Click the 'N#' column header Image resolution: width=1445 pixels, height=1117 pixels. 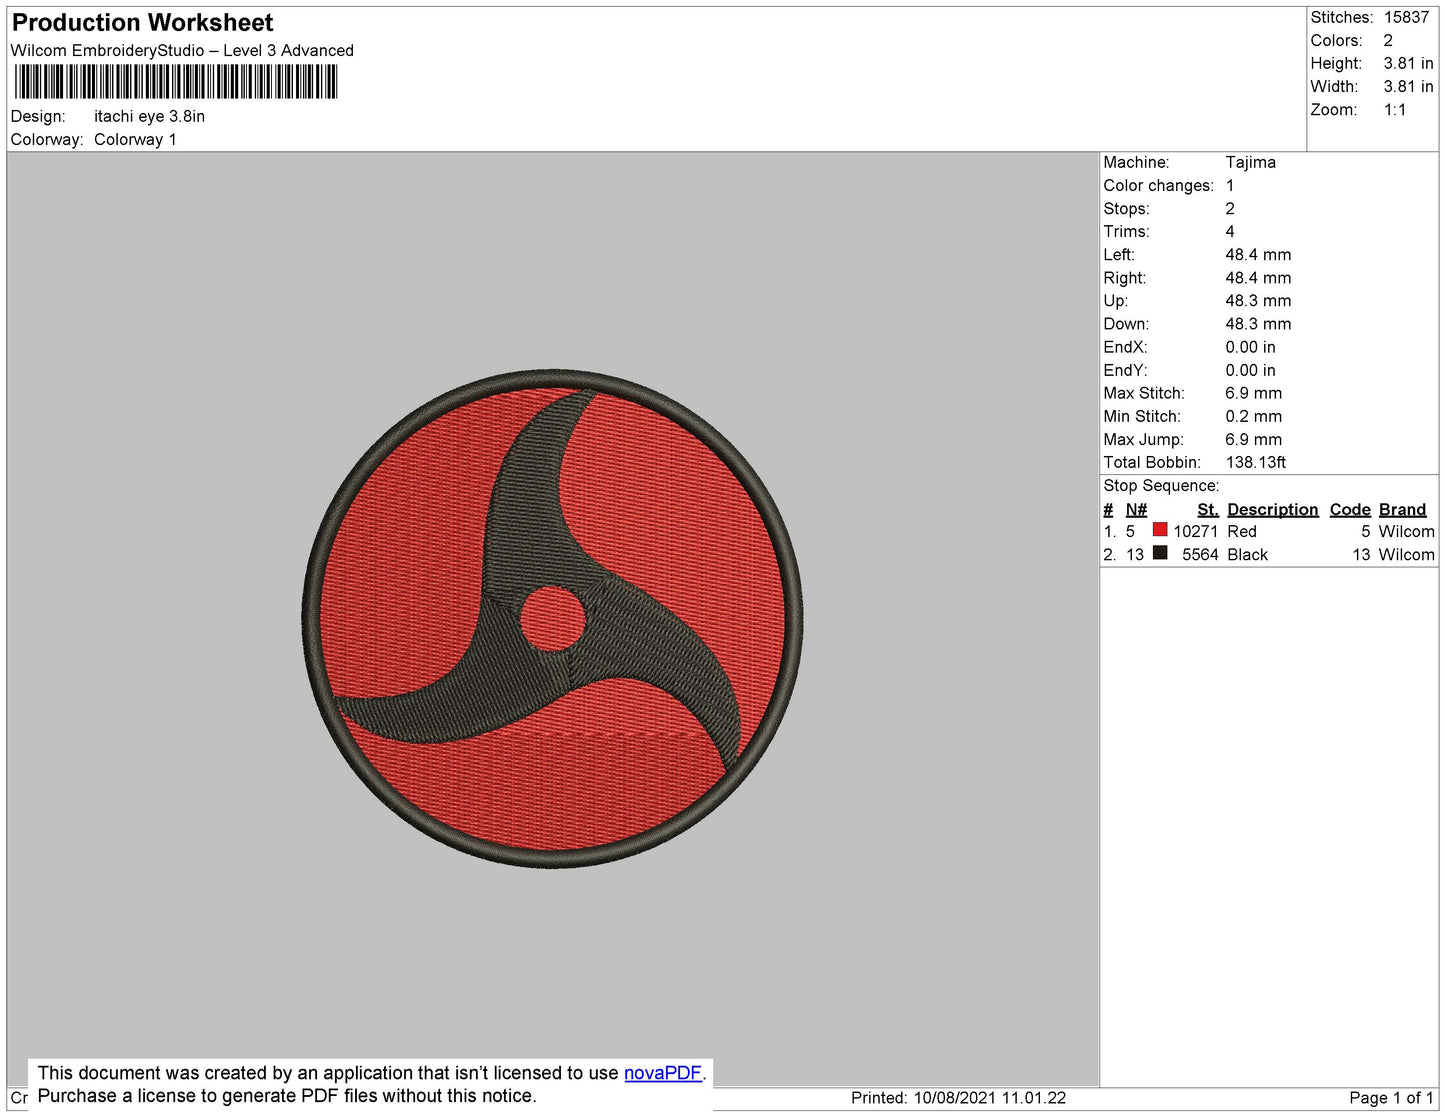click(x=1136, y=510)
